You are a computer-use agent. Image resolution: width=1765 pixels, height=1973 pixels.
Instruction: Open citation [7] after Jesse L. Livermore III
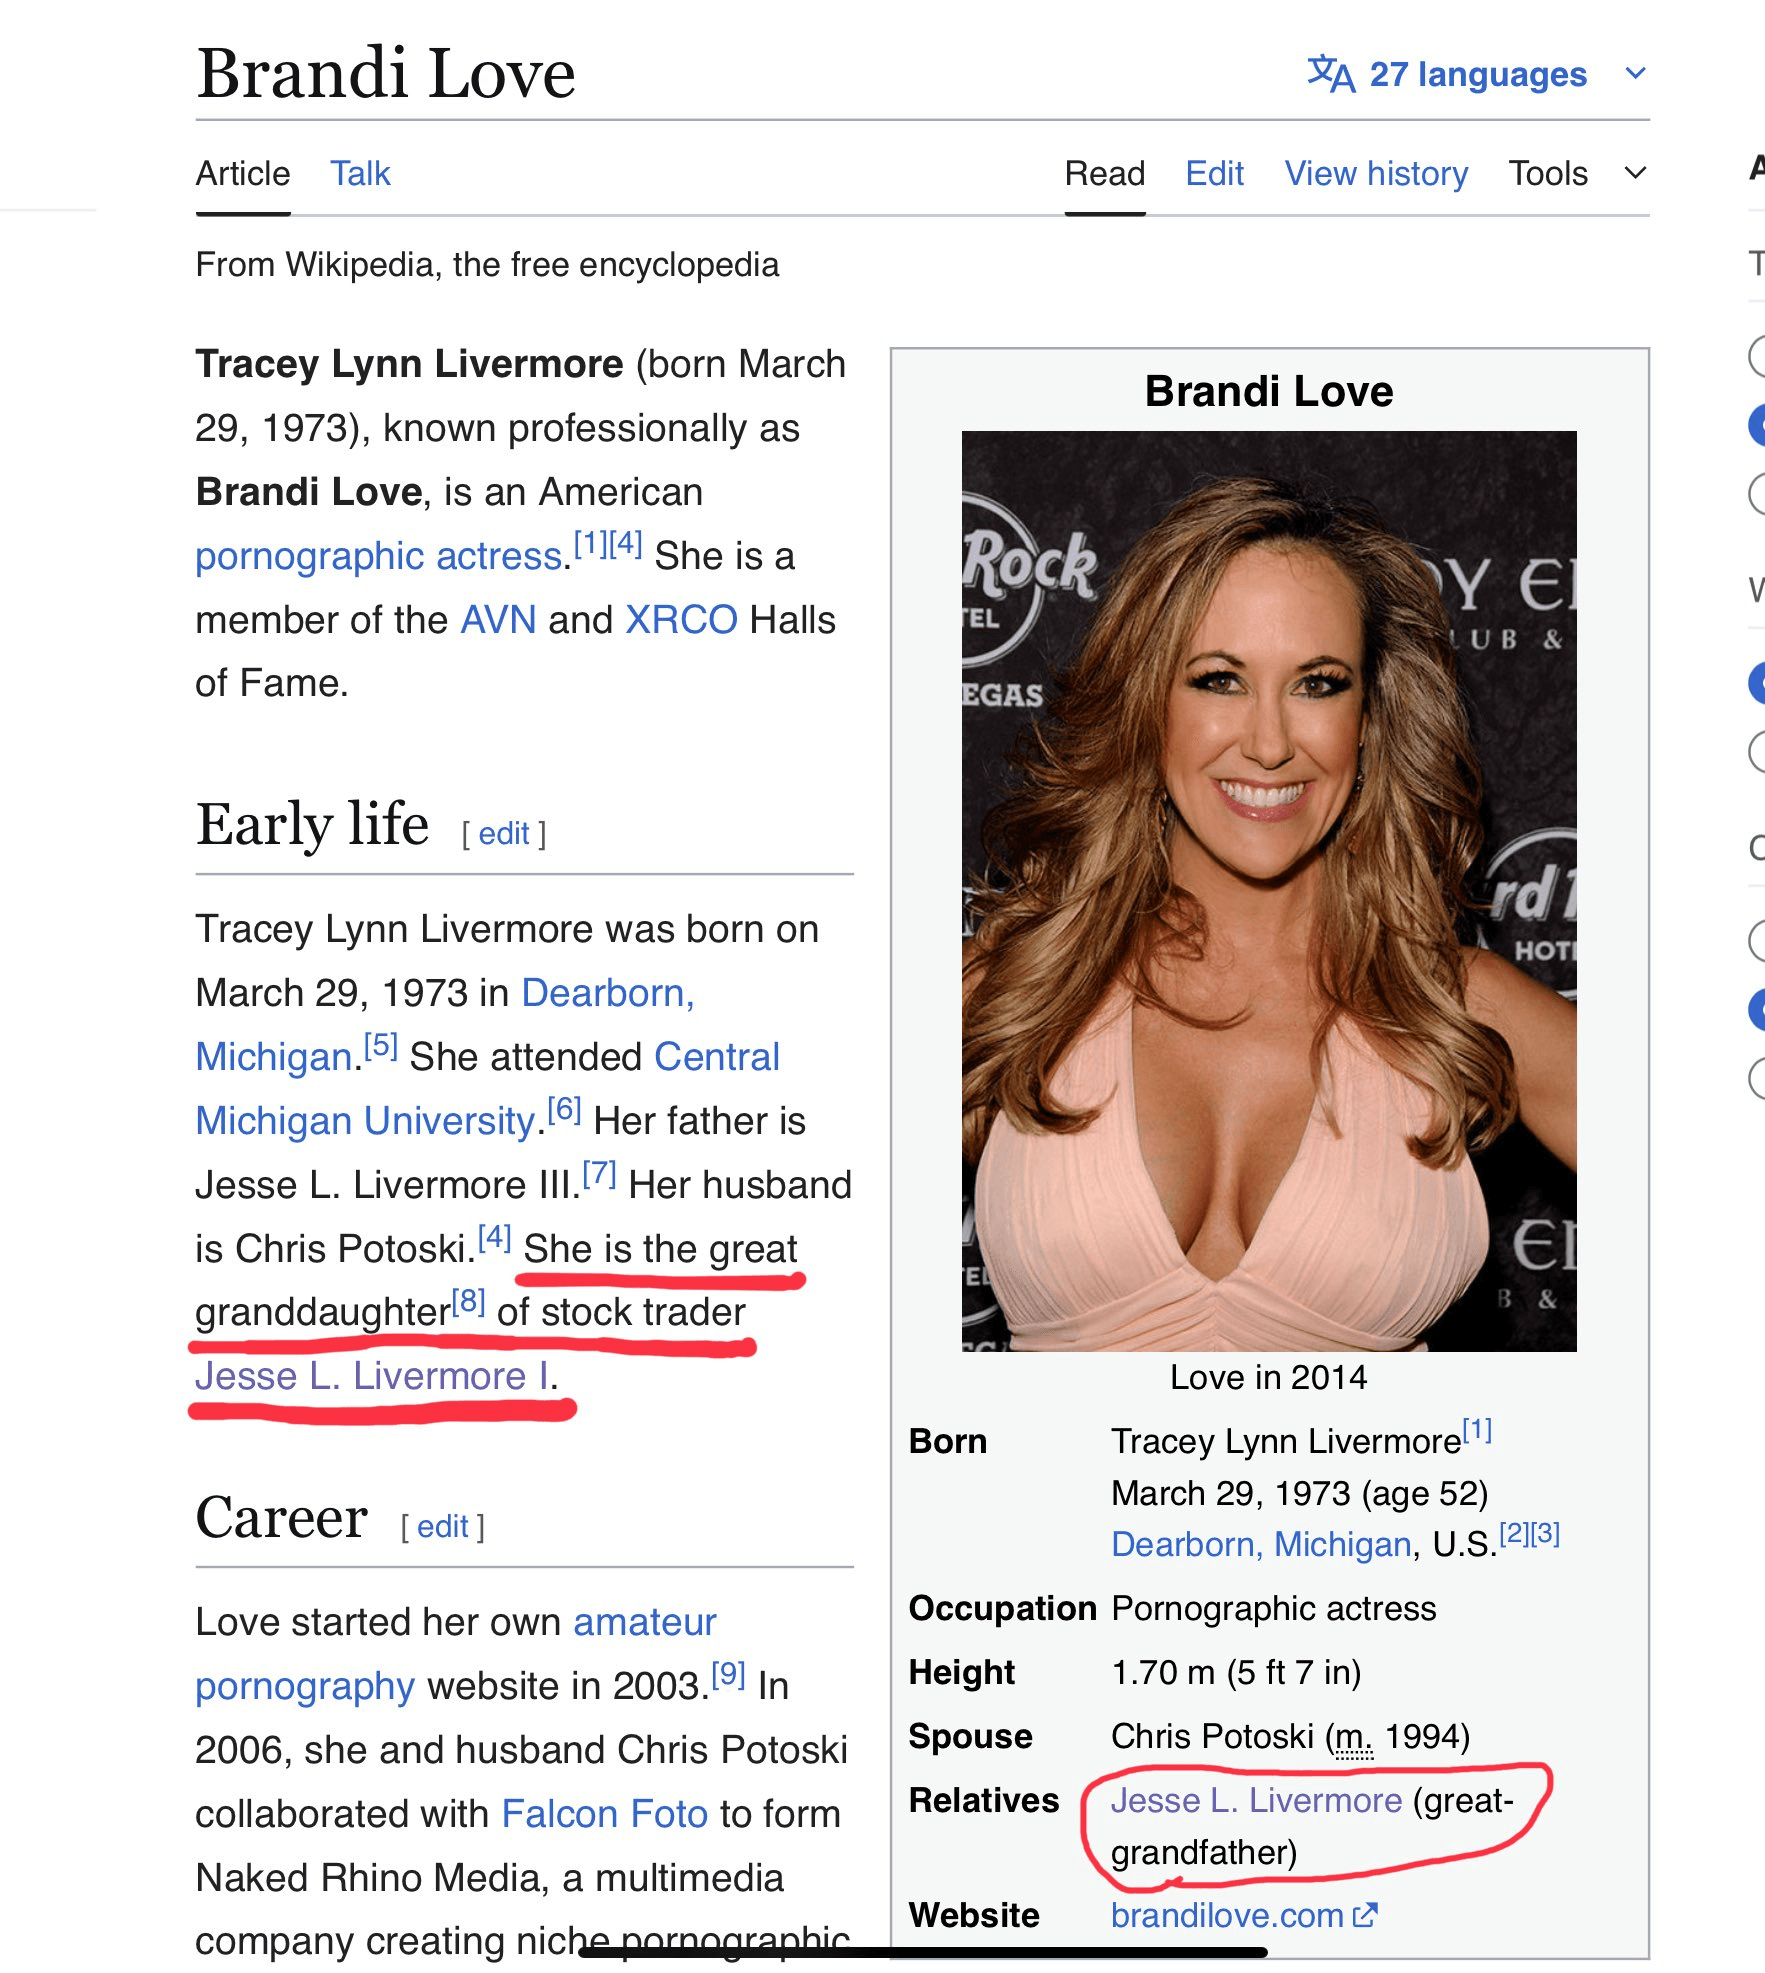coord(599,1173)
